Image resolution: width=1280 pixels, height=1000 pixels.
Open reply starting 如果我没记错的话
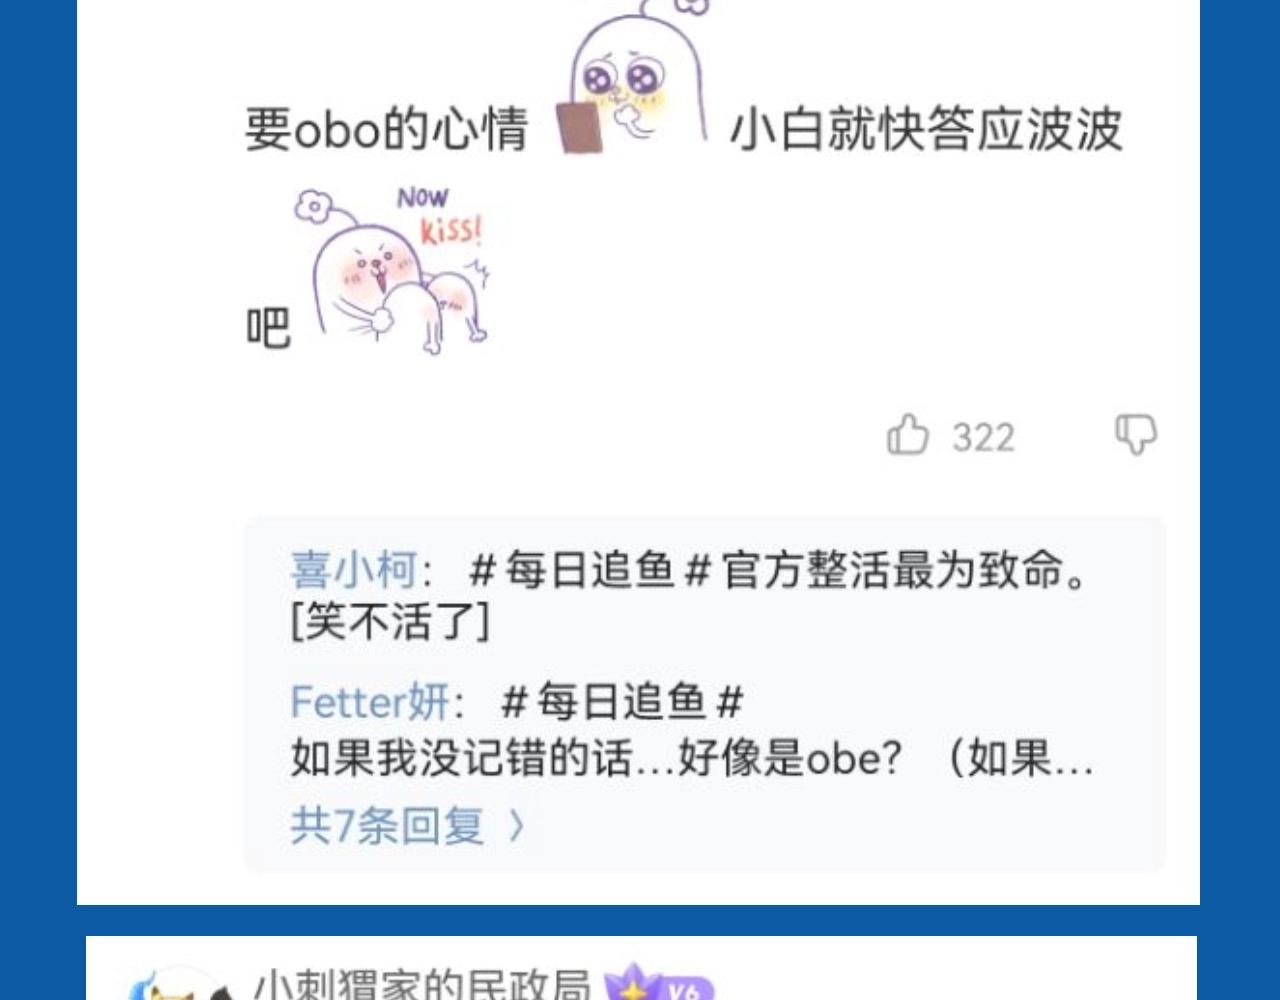pos(692,757)
